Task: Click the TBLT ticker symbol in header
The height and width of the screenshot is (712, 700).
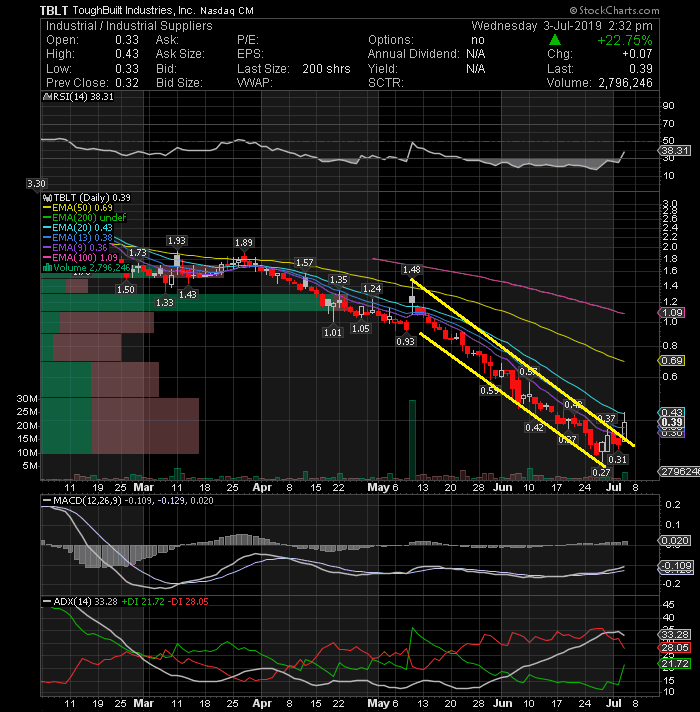Action: click(x=54, y=10)
